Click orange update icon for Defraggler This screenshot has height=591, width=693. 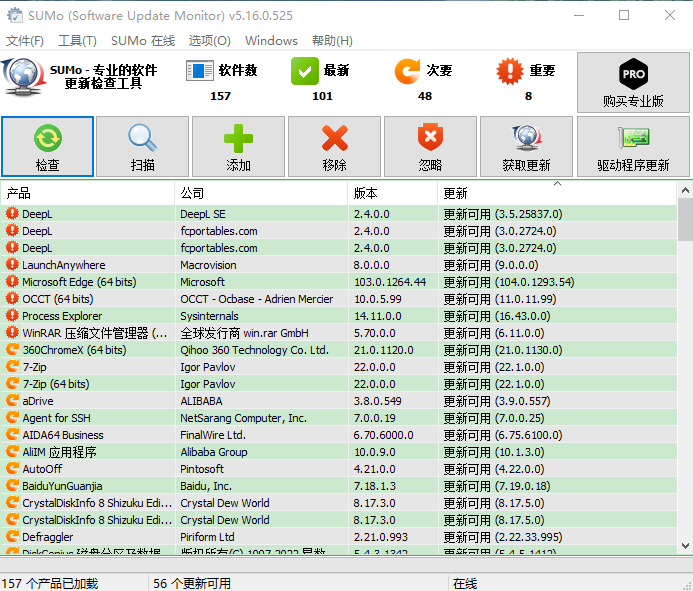(12, 537)
